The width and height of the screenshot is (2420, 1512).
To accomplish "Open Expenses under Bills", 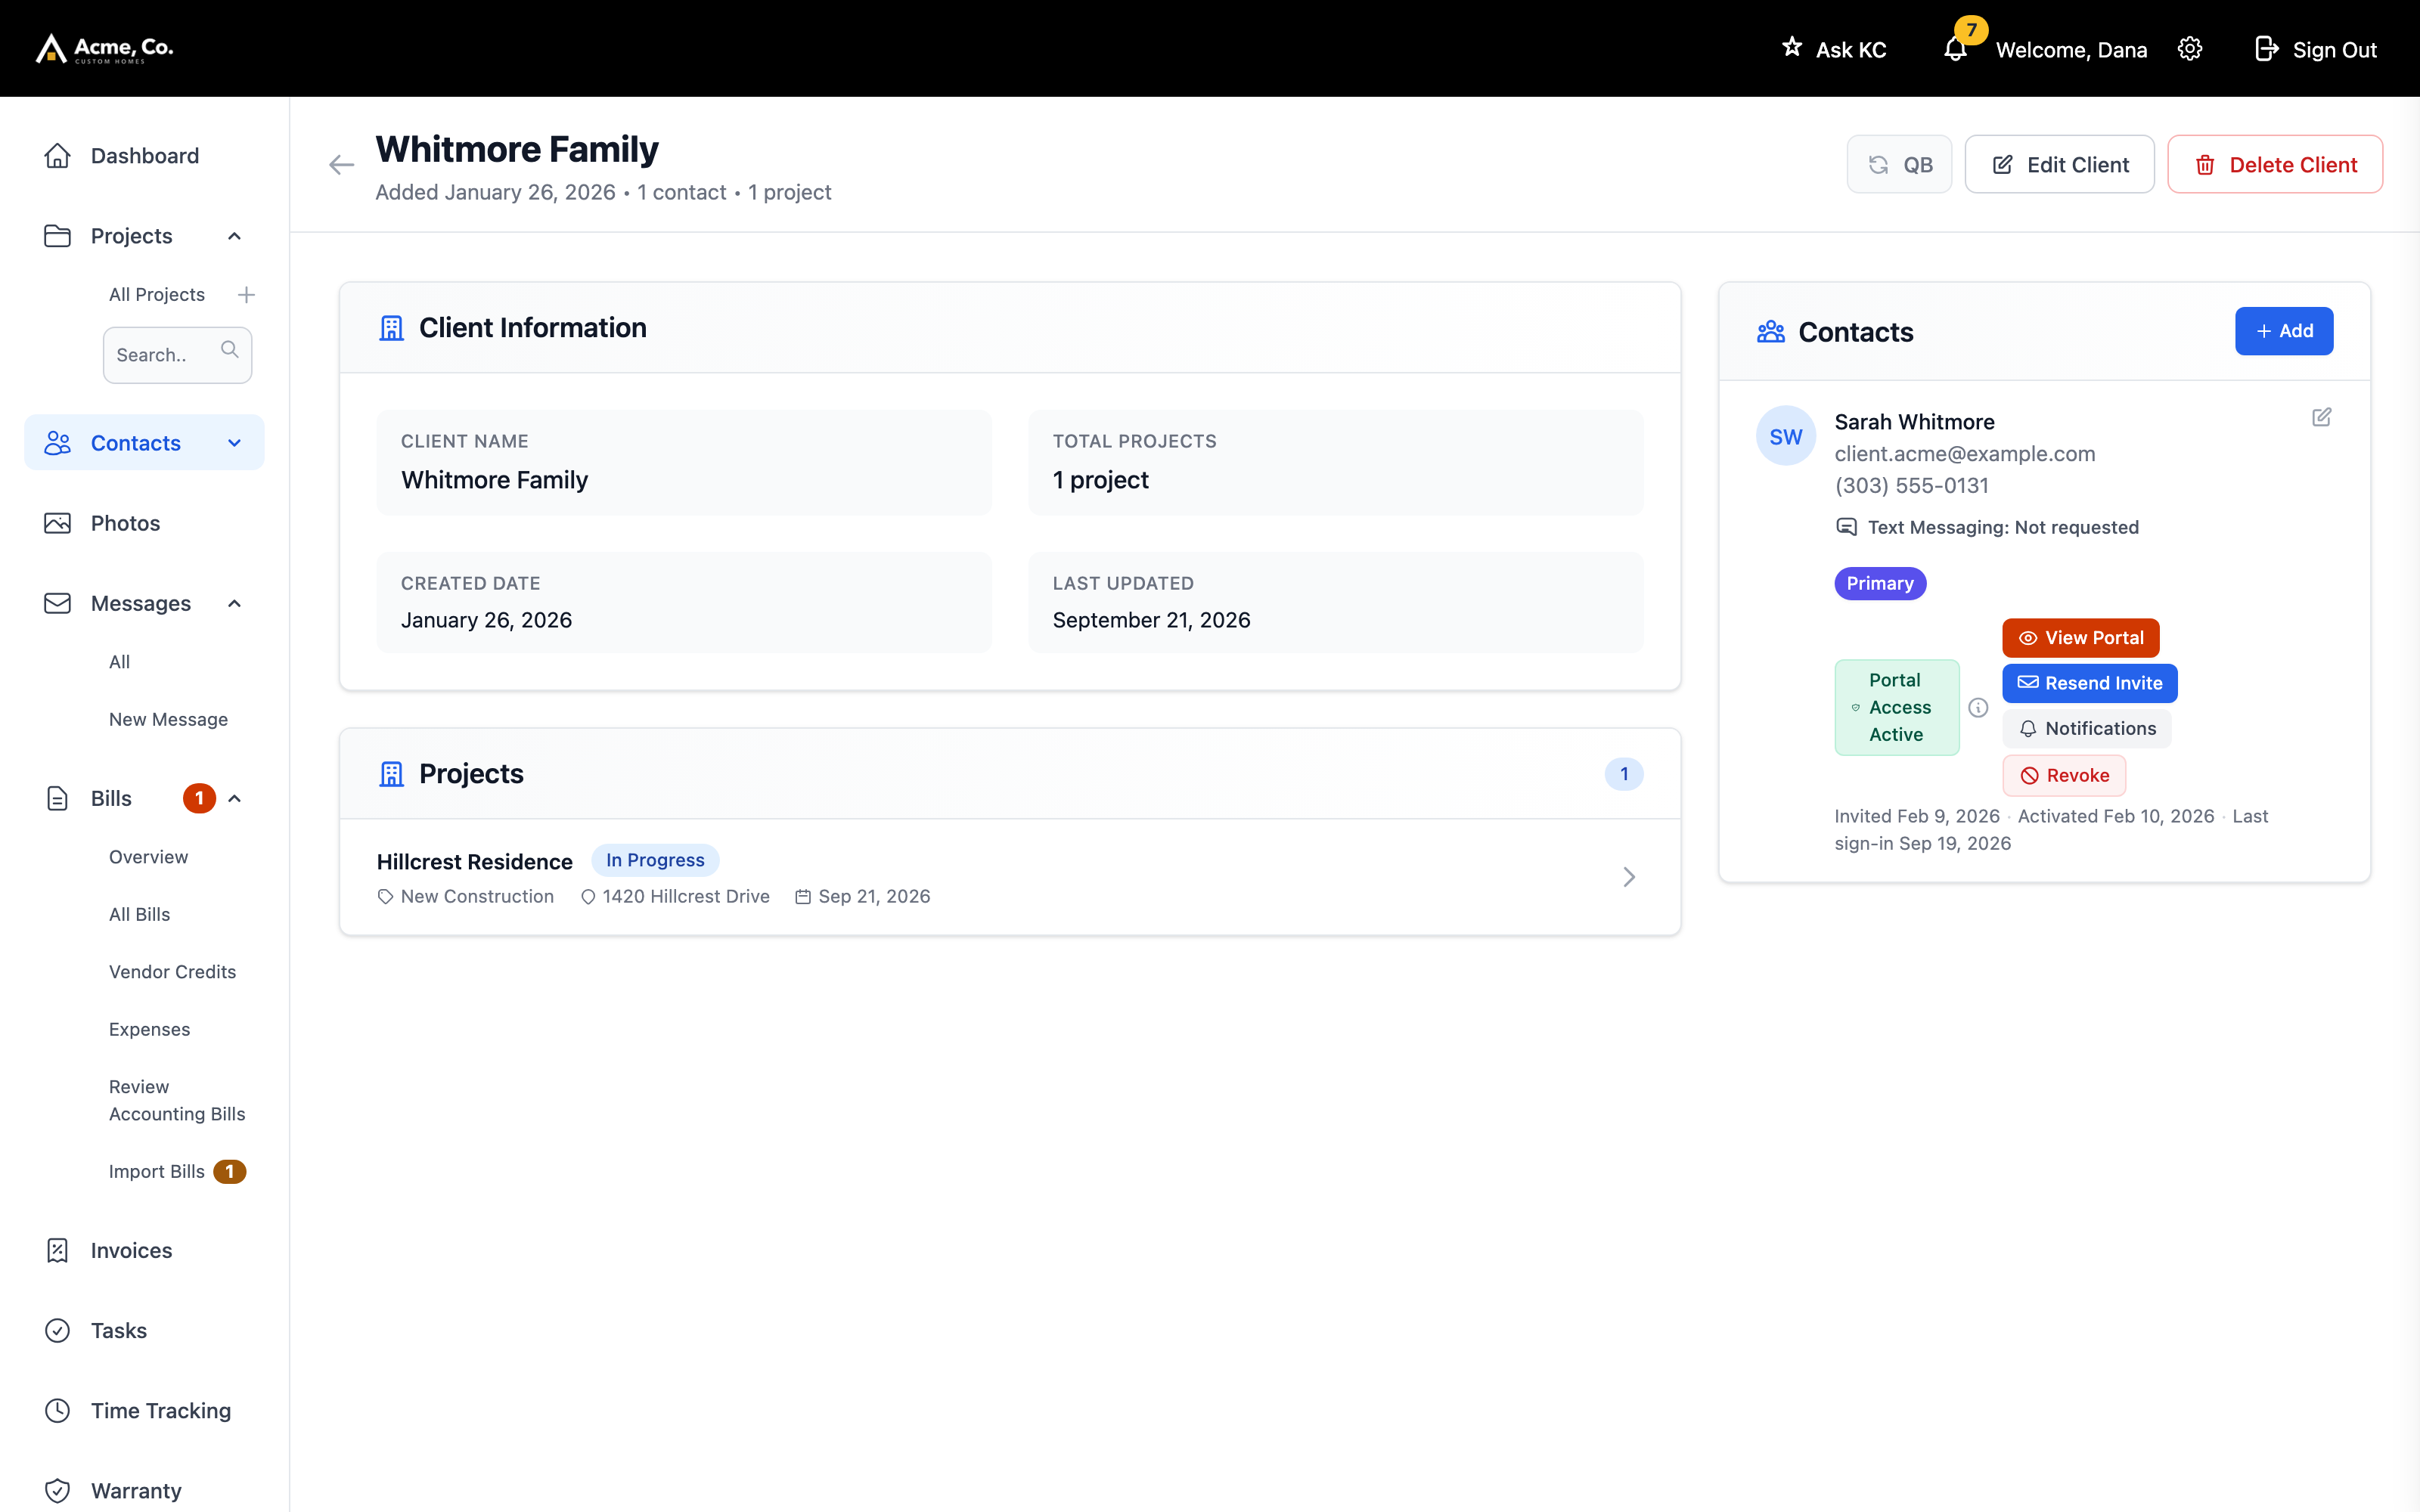I will pos(149,1029).
